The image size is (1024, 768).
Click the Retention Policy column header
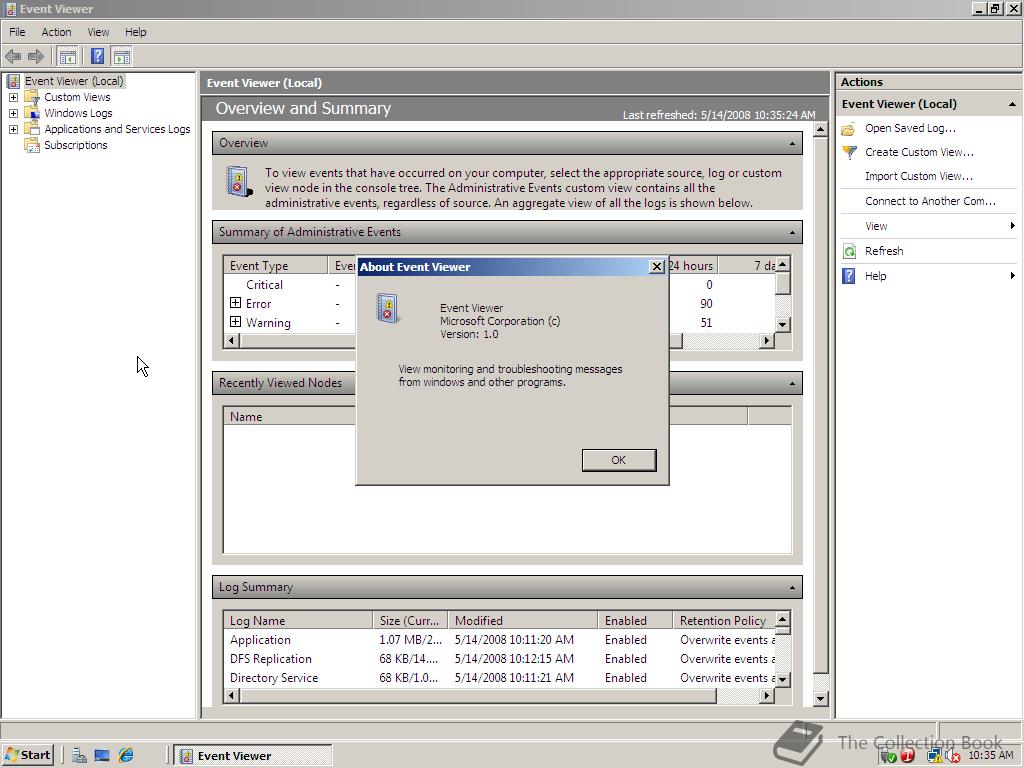[x=724, y=620]
